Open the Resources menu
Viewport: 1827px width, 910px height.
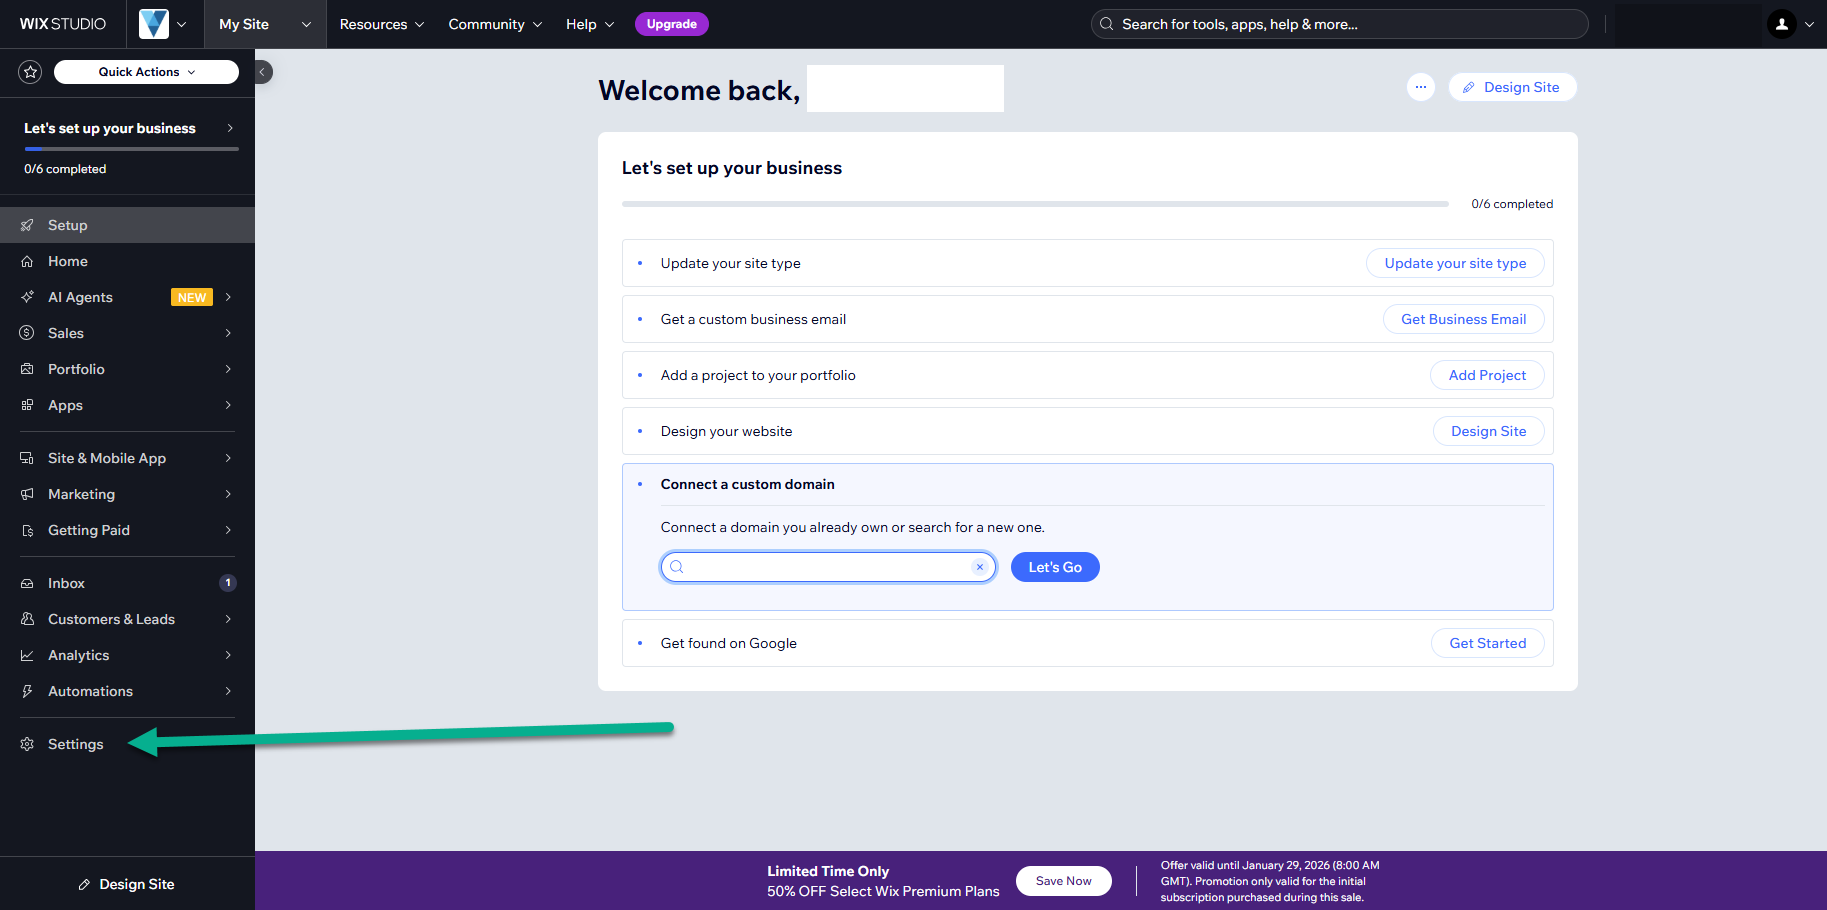coord(382,24)
